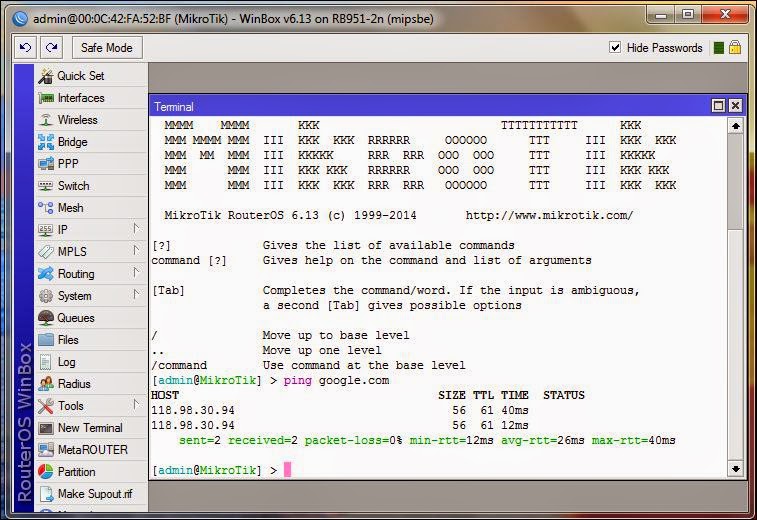This screenshot has width=757, height=520.
Task: Click the MPLS menu icon
Action: (x=46, y=252)
